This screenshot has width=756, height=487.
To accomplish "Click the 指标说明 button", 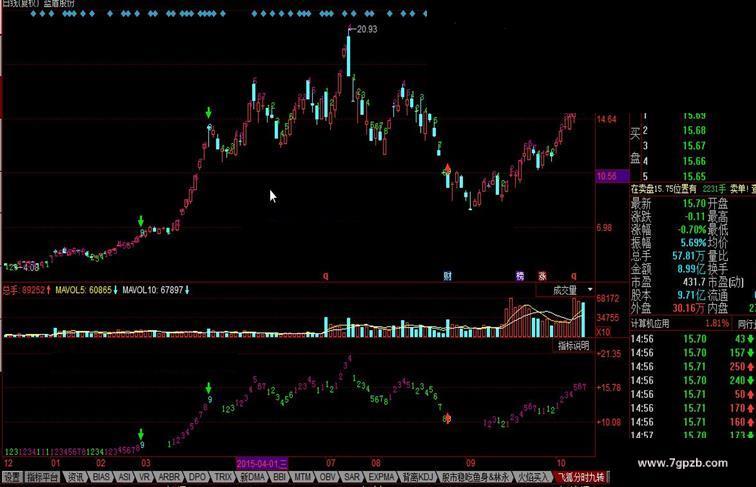I will click(x=573, y=345).
